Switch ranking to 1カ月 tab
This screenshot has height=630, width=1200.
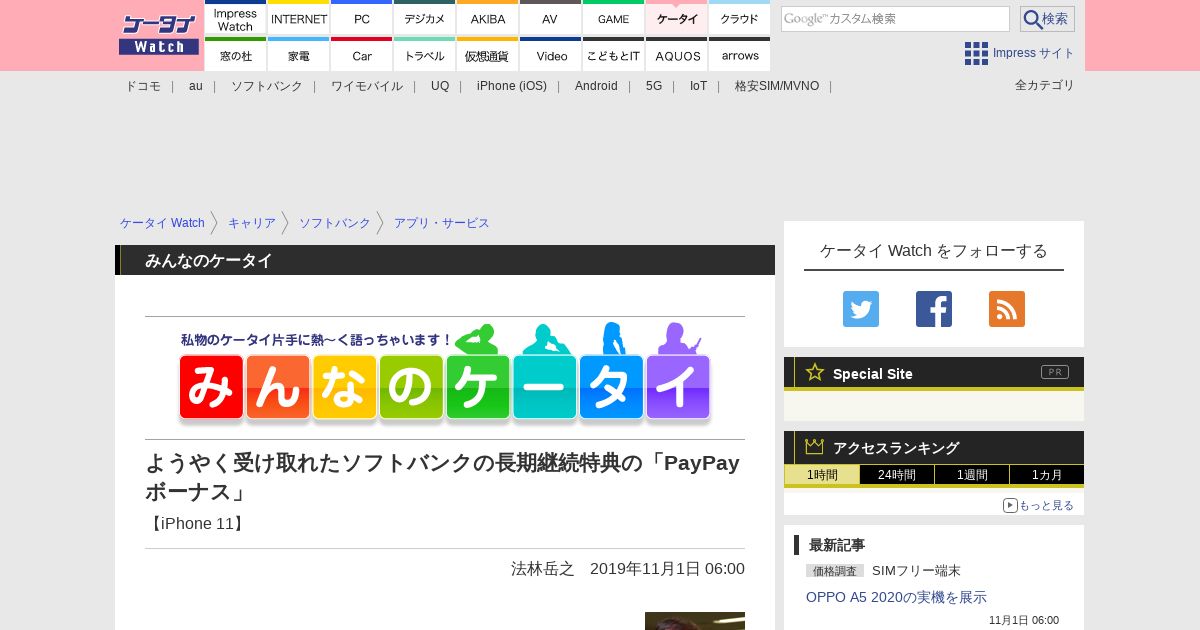(1047, 475)
